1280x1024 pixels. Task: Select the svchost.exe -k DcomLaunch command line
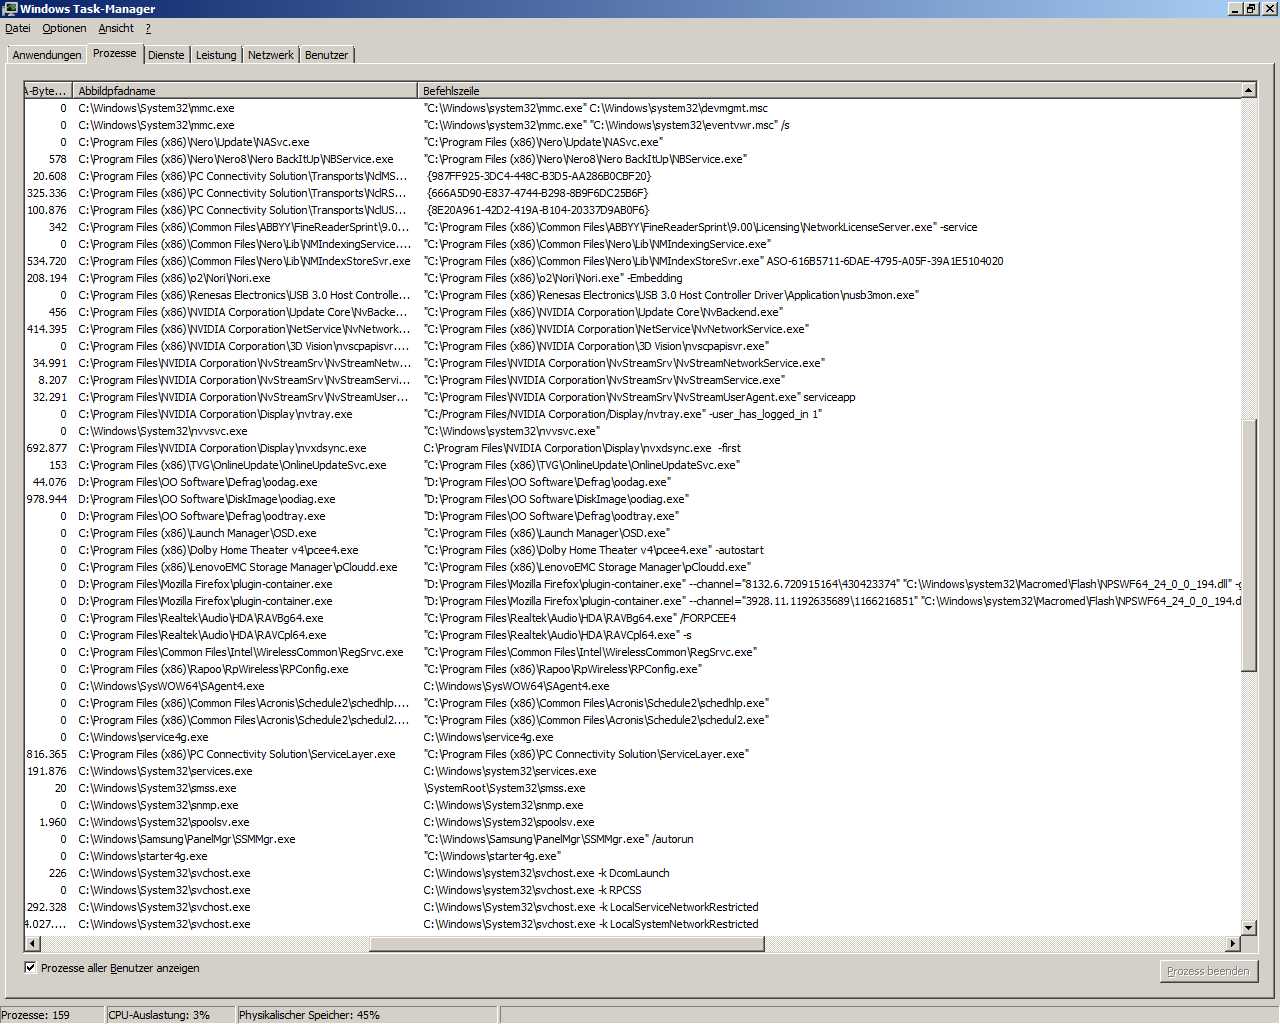point(547,873)
